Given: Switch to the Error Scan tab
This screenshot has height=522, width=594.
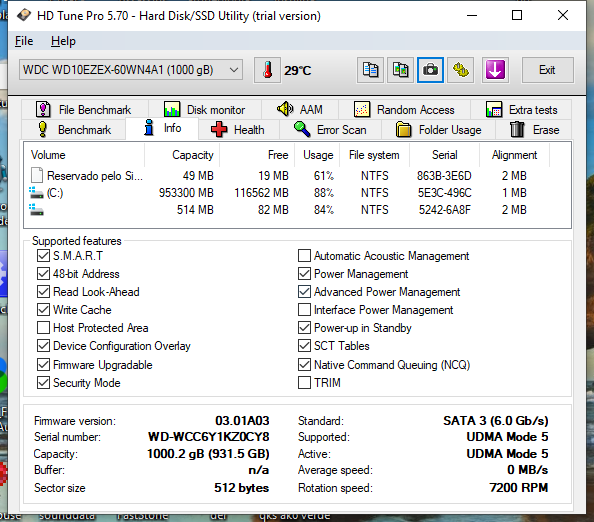Looking at the screenshot, I should tap(331, 130).
